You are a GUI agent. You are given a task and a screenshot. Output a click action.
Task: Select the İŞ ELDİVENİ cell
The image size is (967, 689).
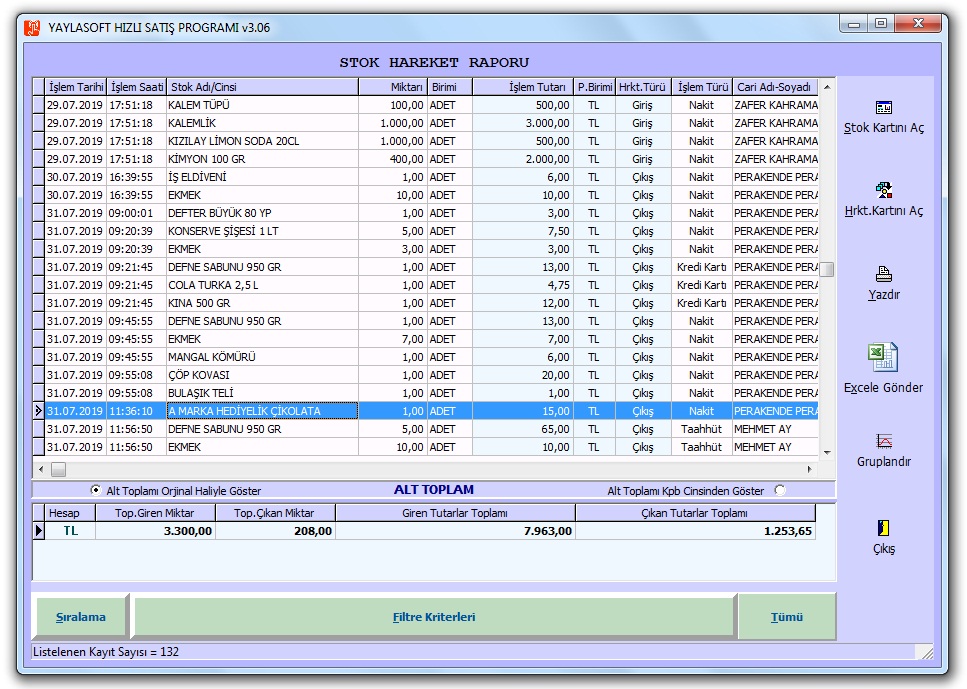262,177
